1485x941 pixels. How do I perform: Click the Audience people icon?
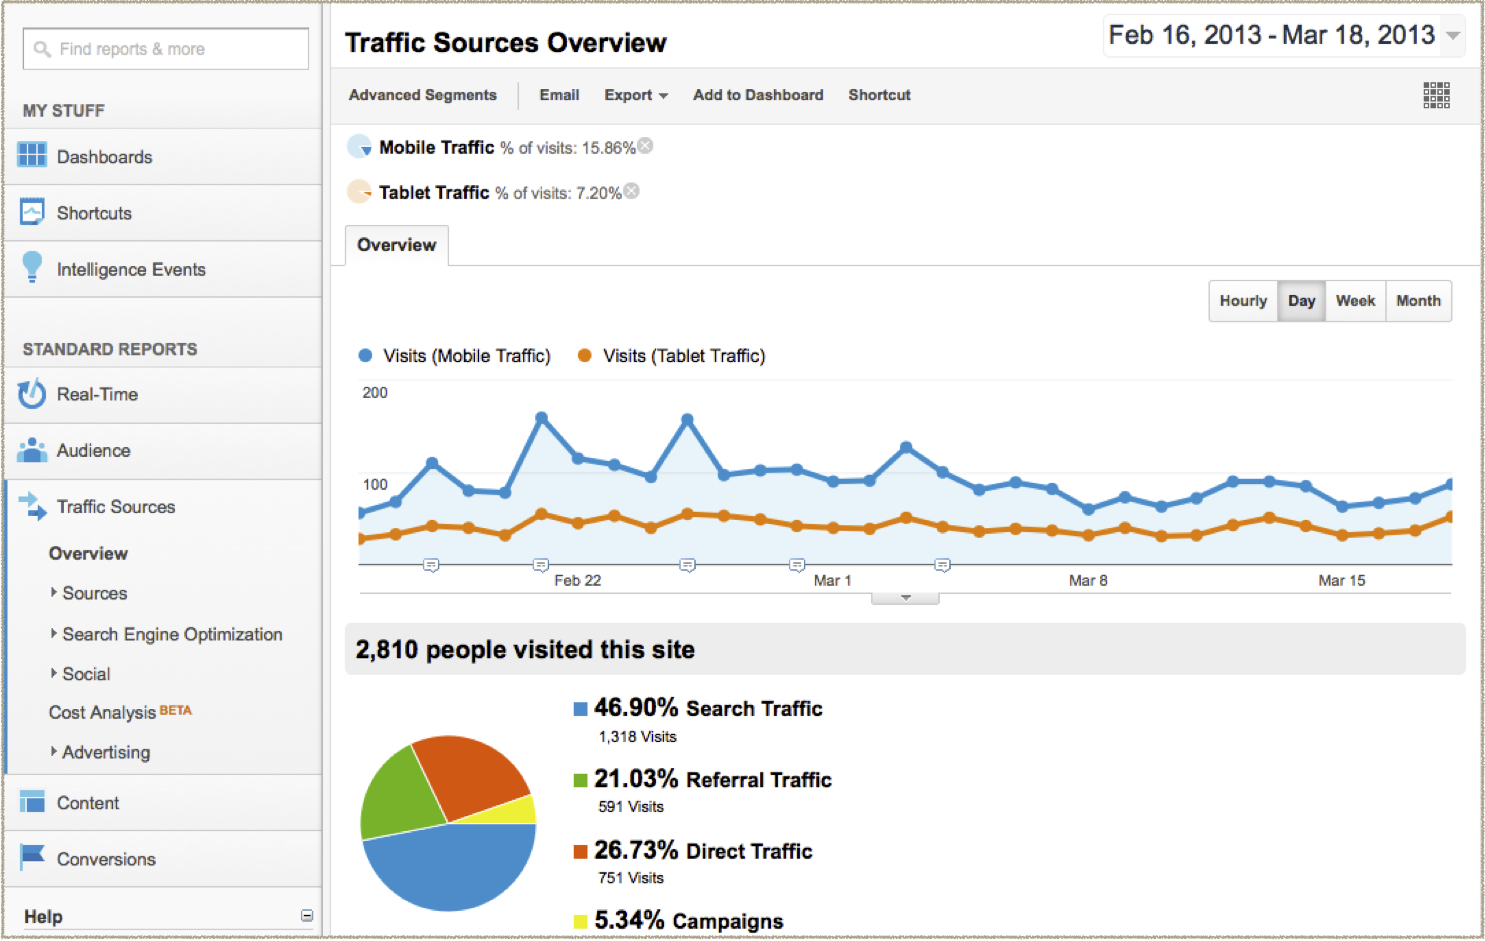pyautogui.click(x=32, y=450)
